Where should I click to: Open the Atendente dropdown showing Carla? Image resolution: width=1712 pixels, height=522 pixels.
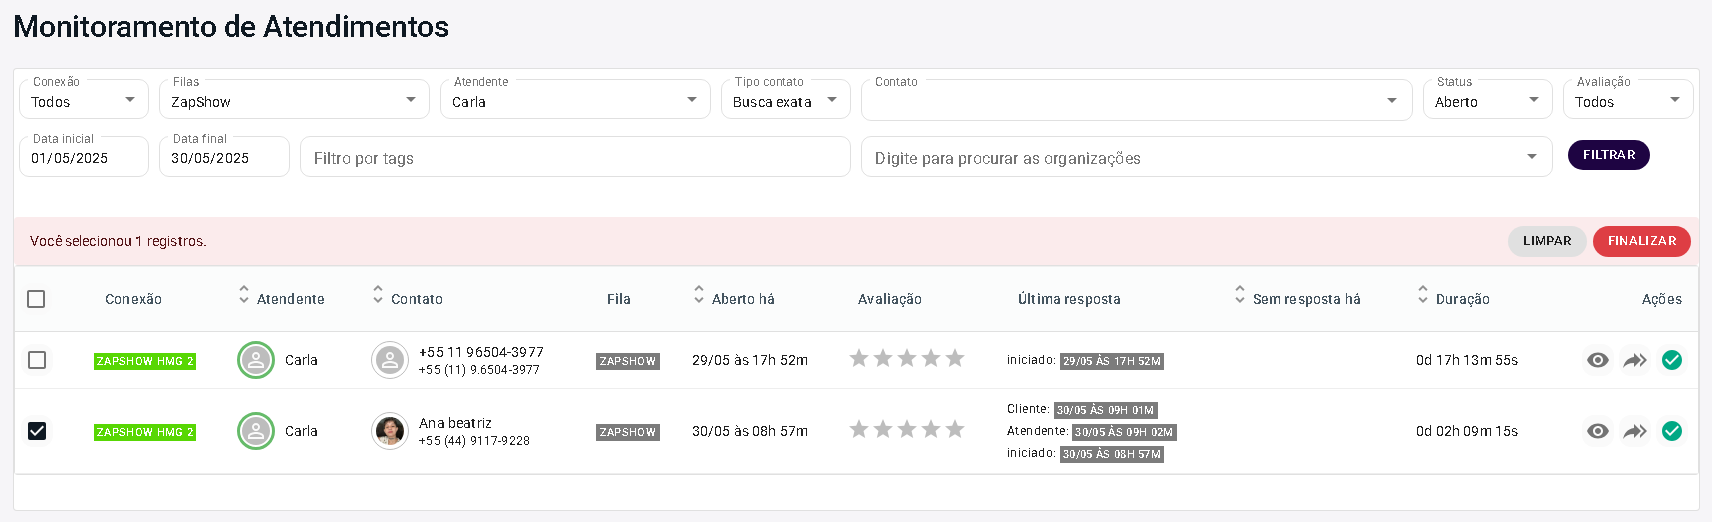pos(574,101)
